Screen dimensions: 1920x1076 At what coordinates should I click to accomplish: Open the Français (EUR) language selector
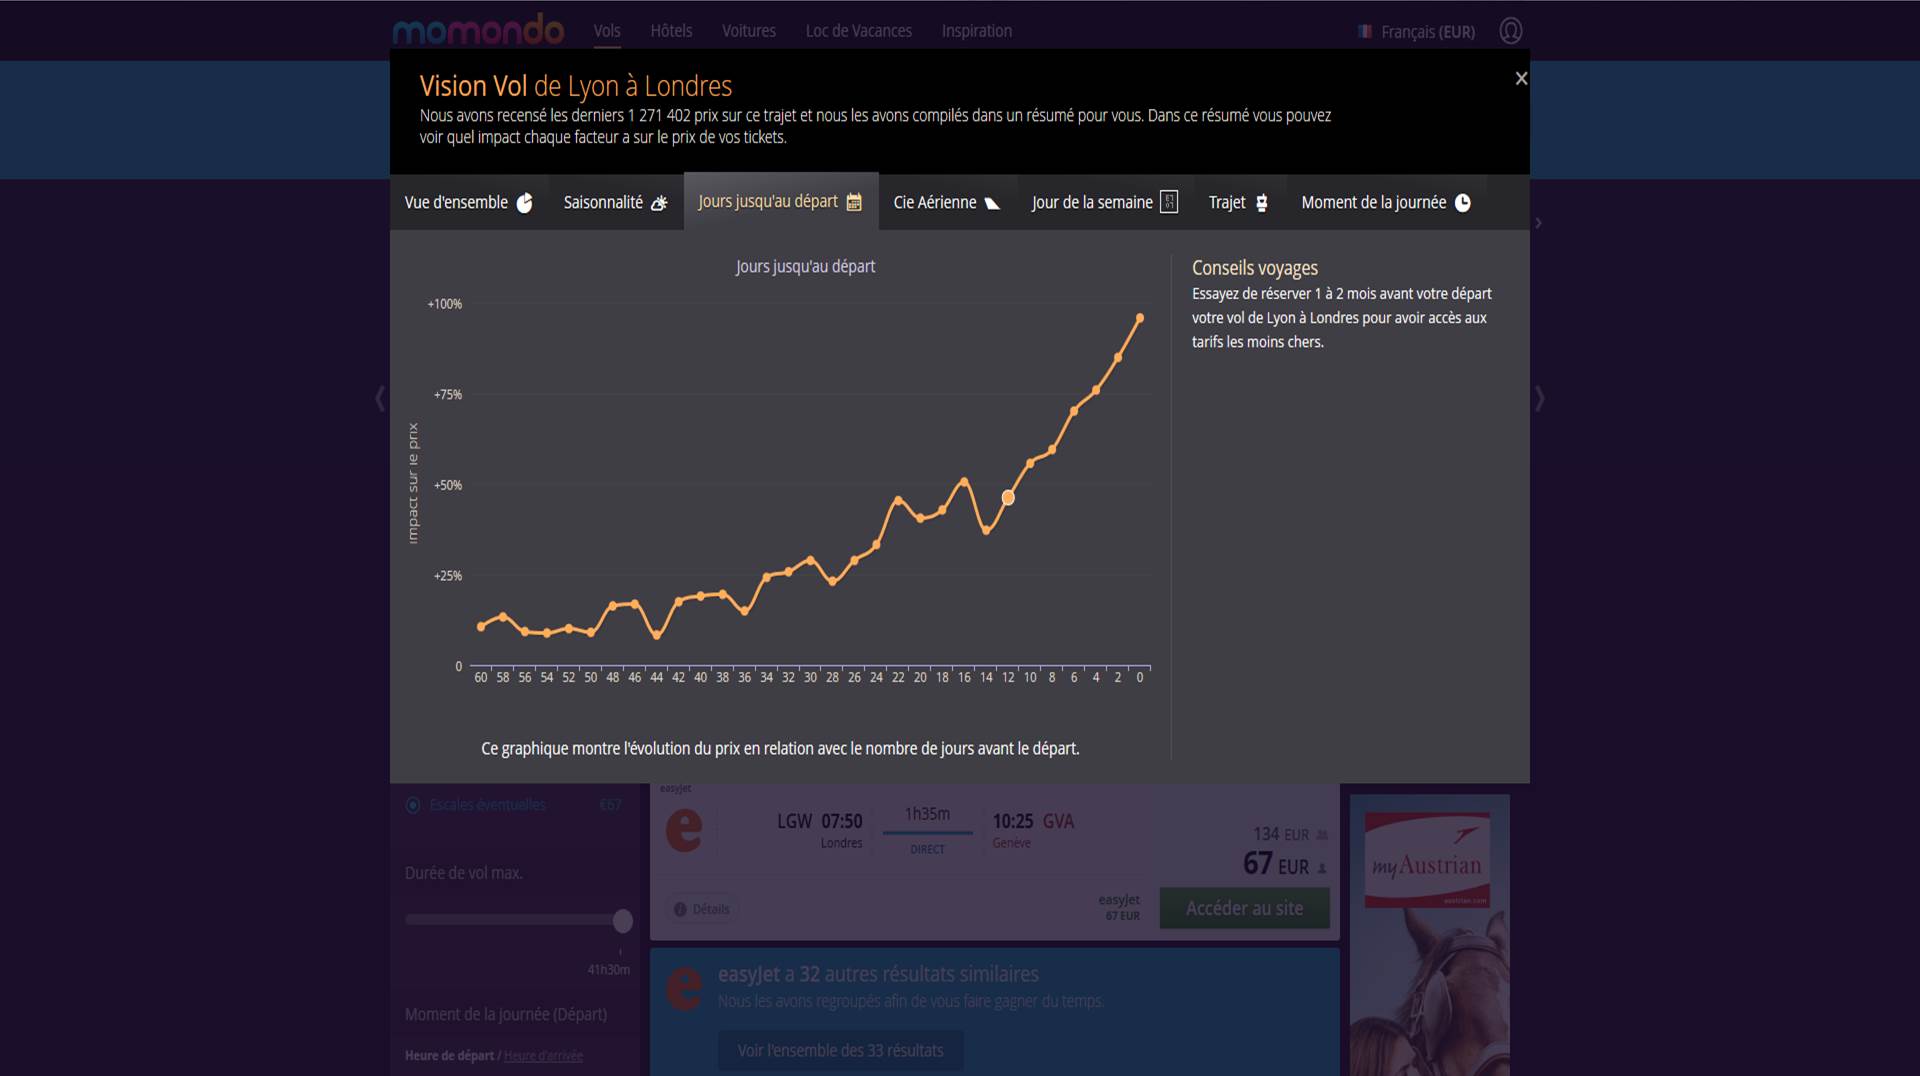[1417, 32]
